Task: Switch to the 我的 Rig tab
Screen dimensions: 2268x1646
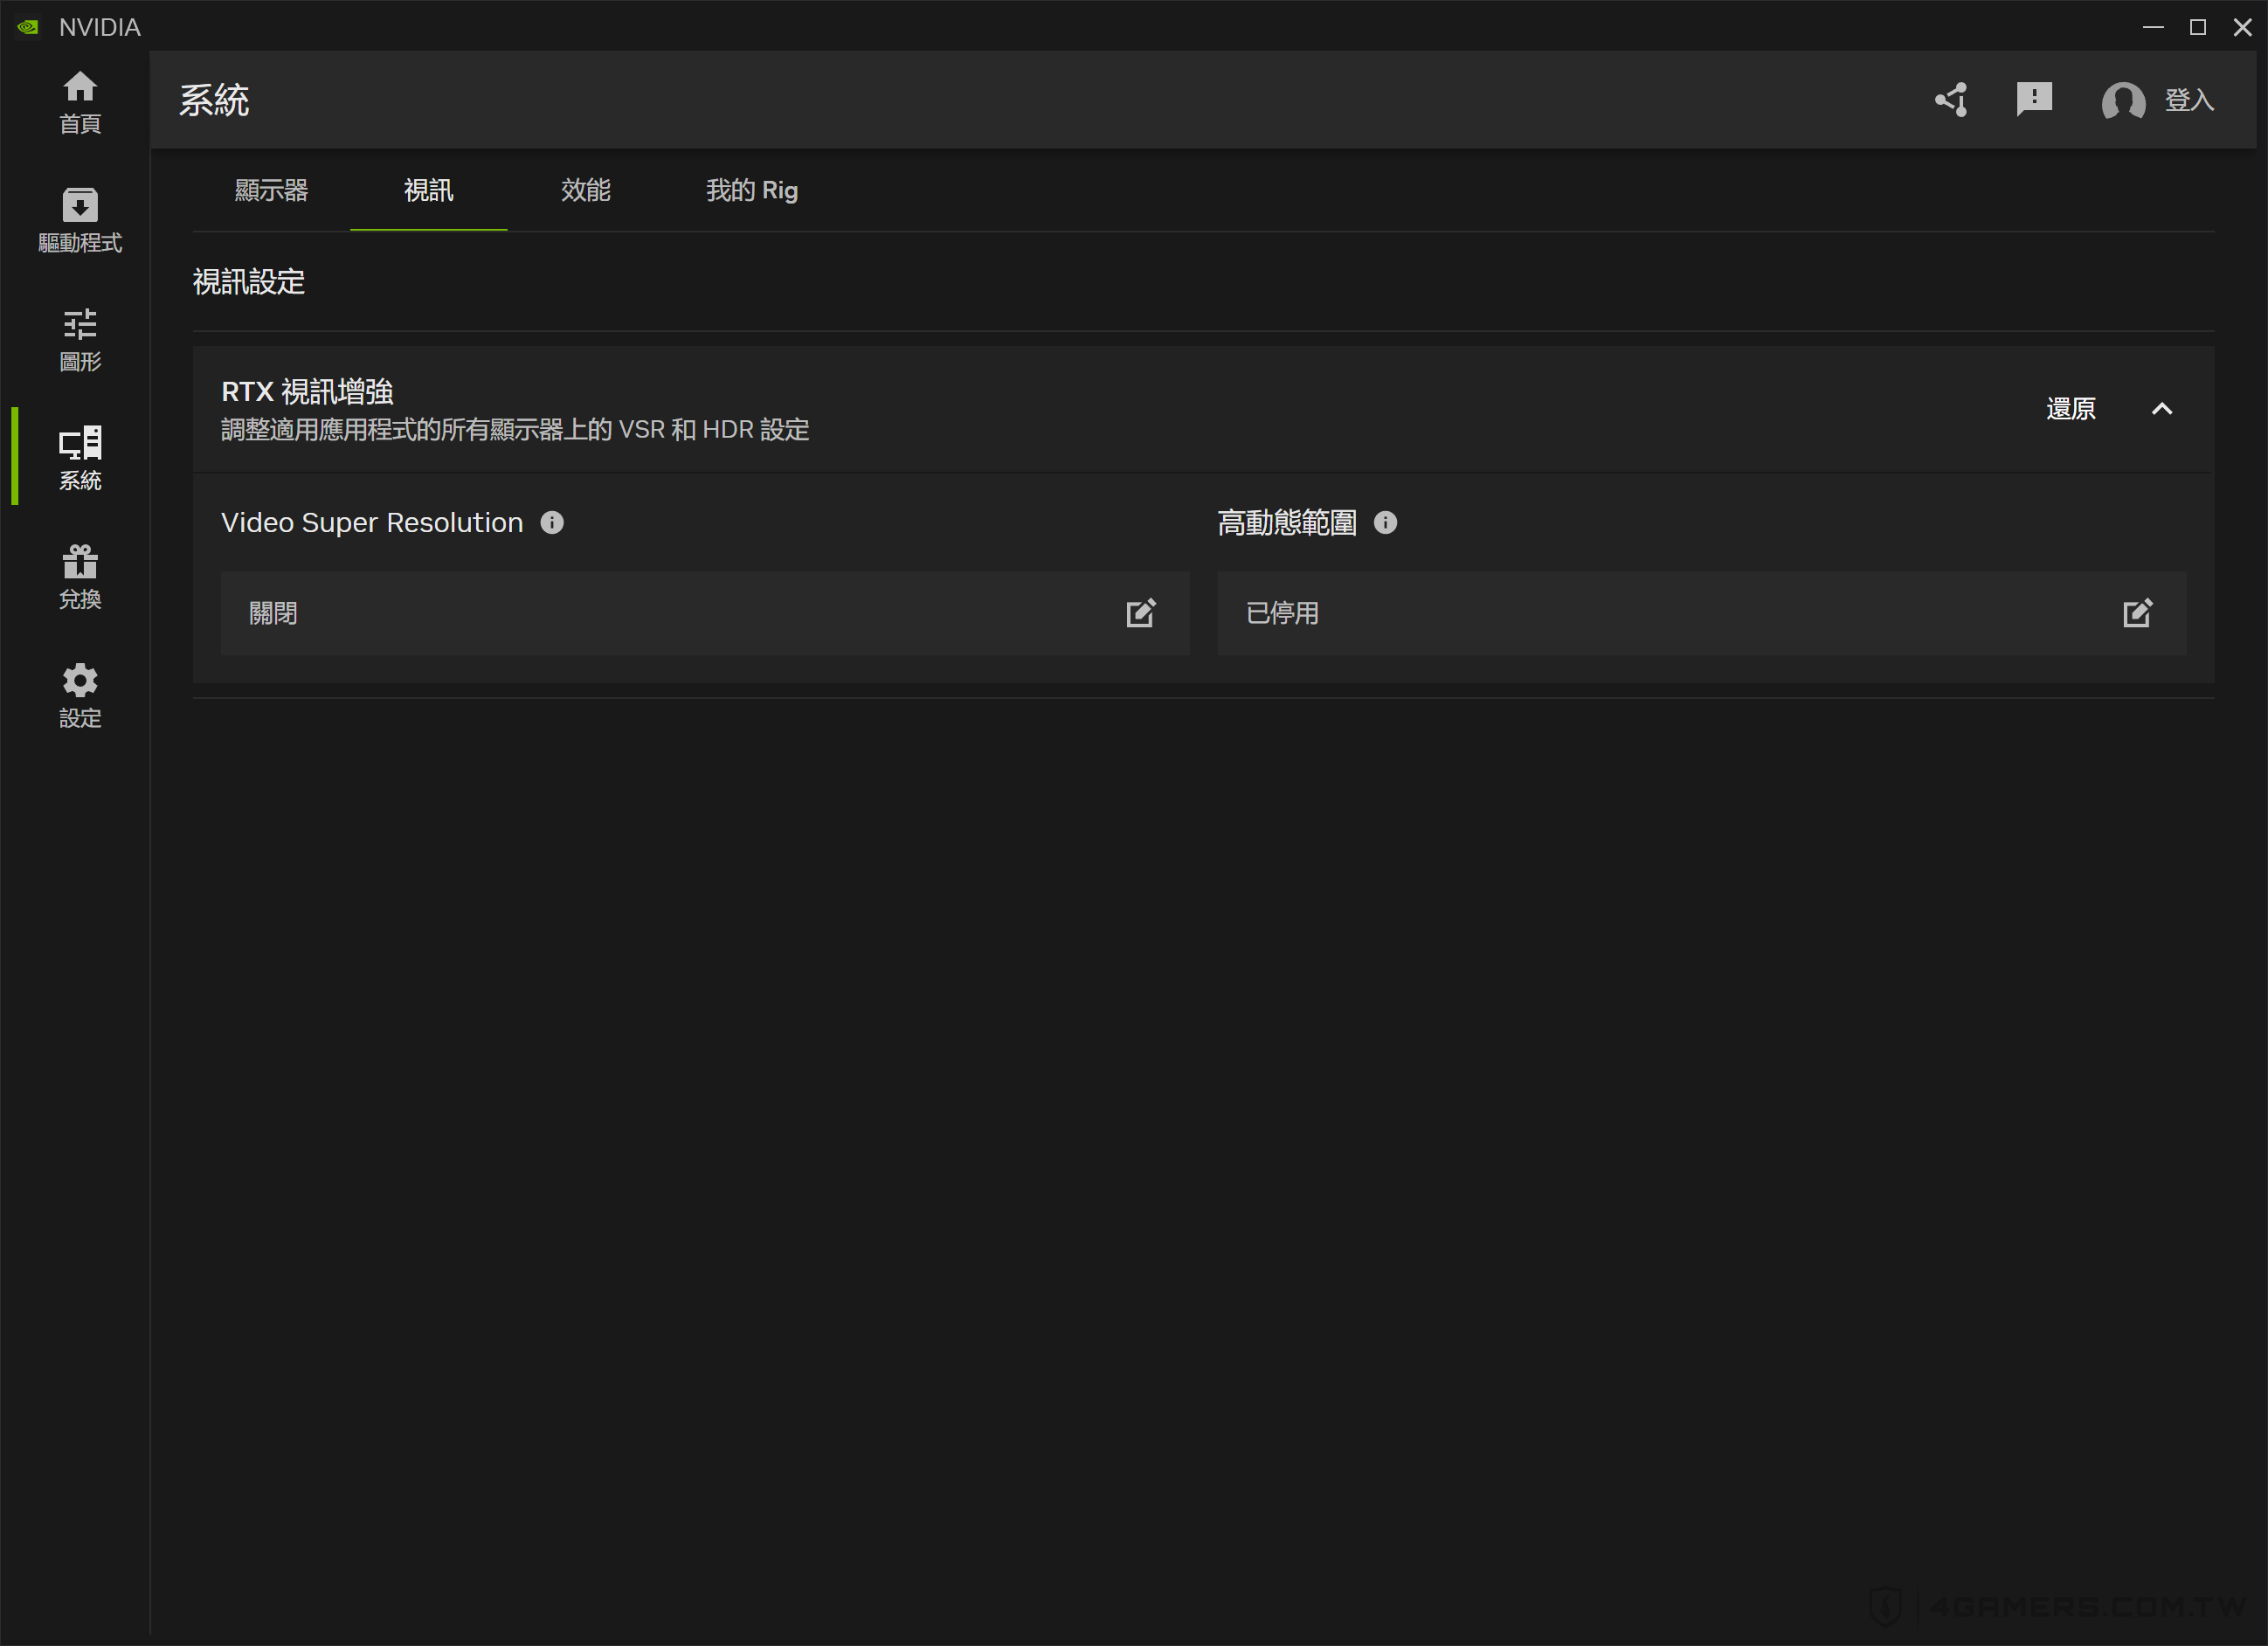Action: (752, 190)
